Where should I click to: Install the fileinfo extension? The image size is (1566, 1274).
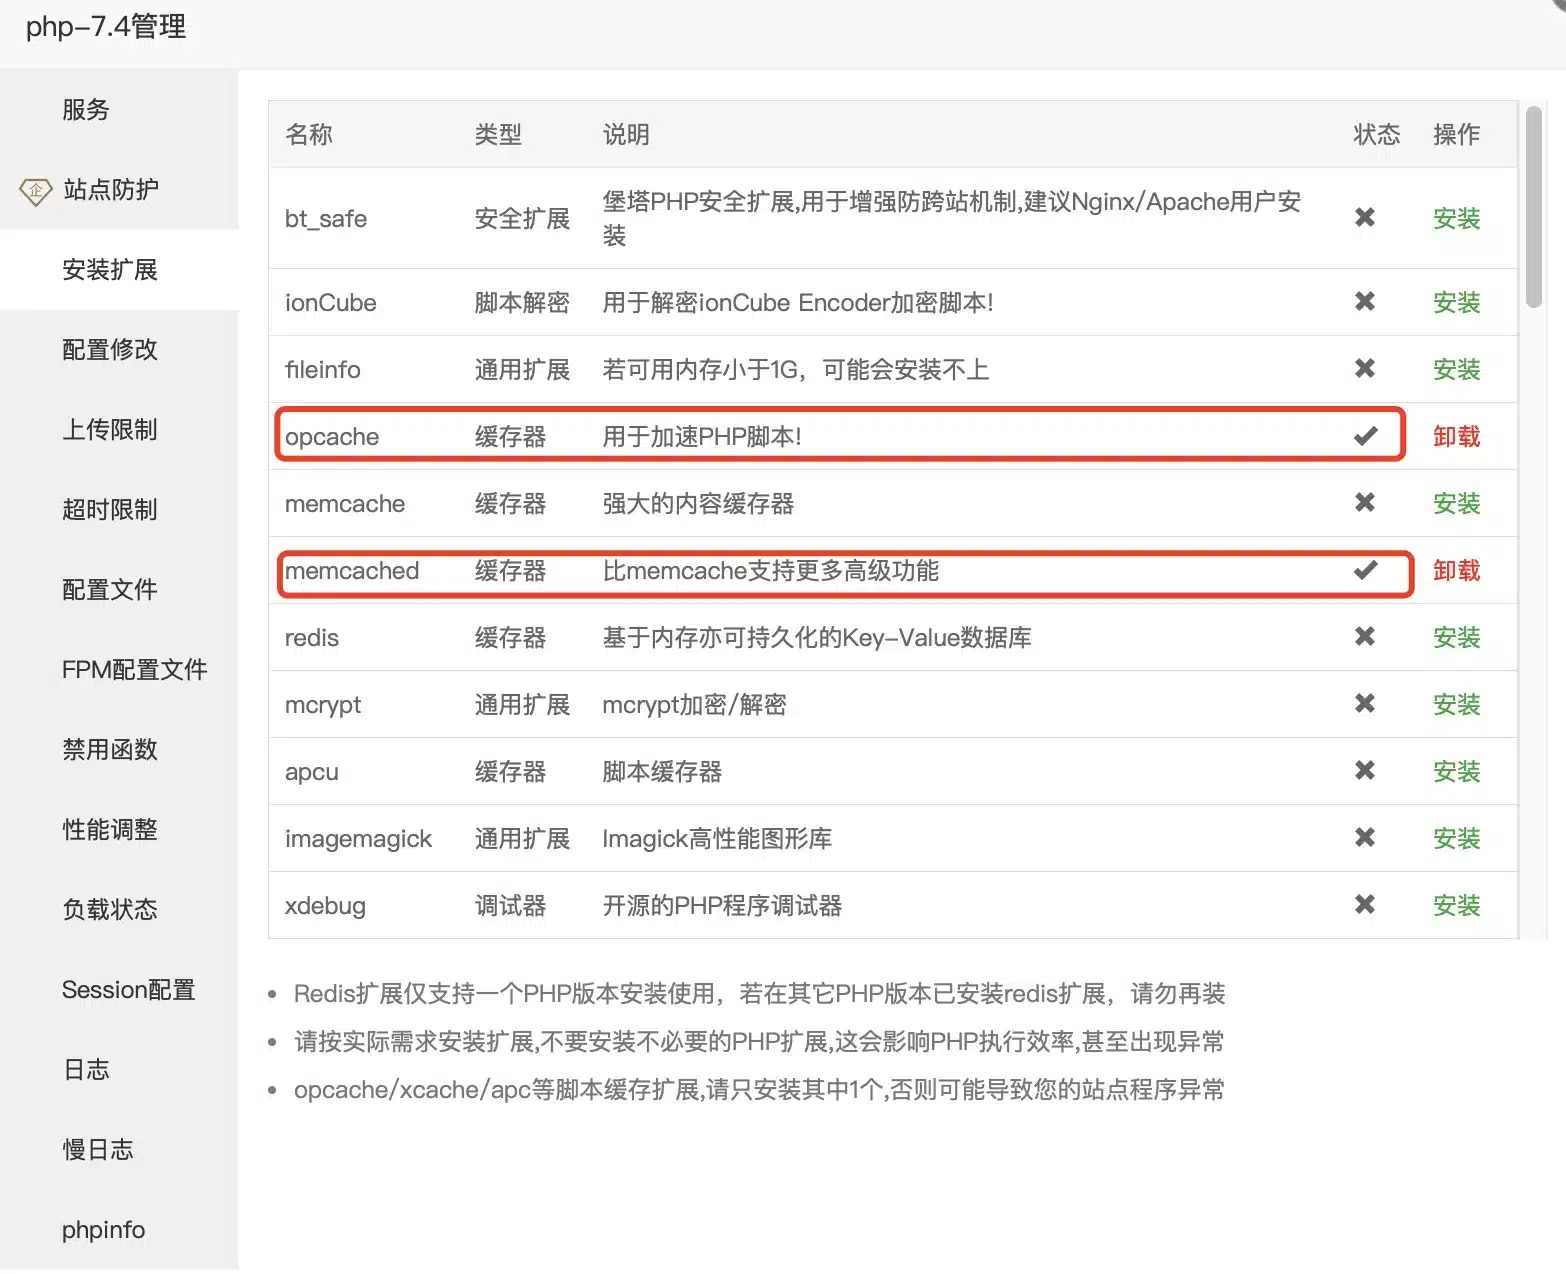point(1456,370)
